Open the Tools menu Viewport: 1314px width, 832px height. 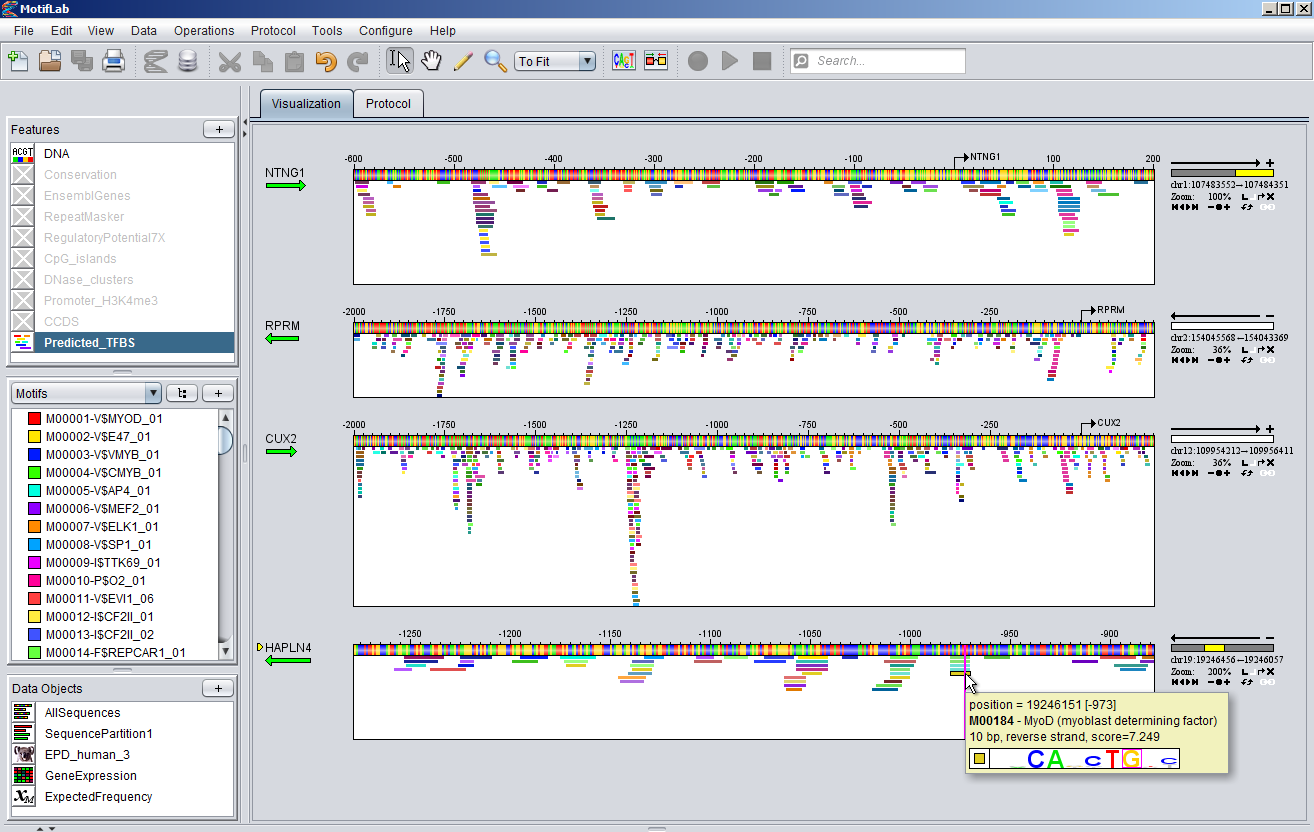(327, 31)
